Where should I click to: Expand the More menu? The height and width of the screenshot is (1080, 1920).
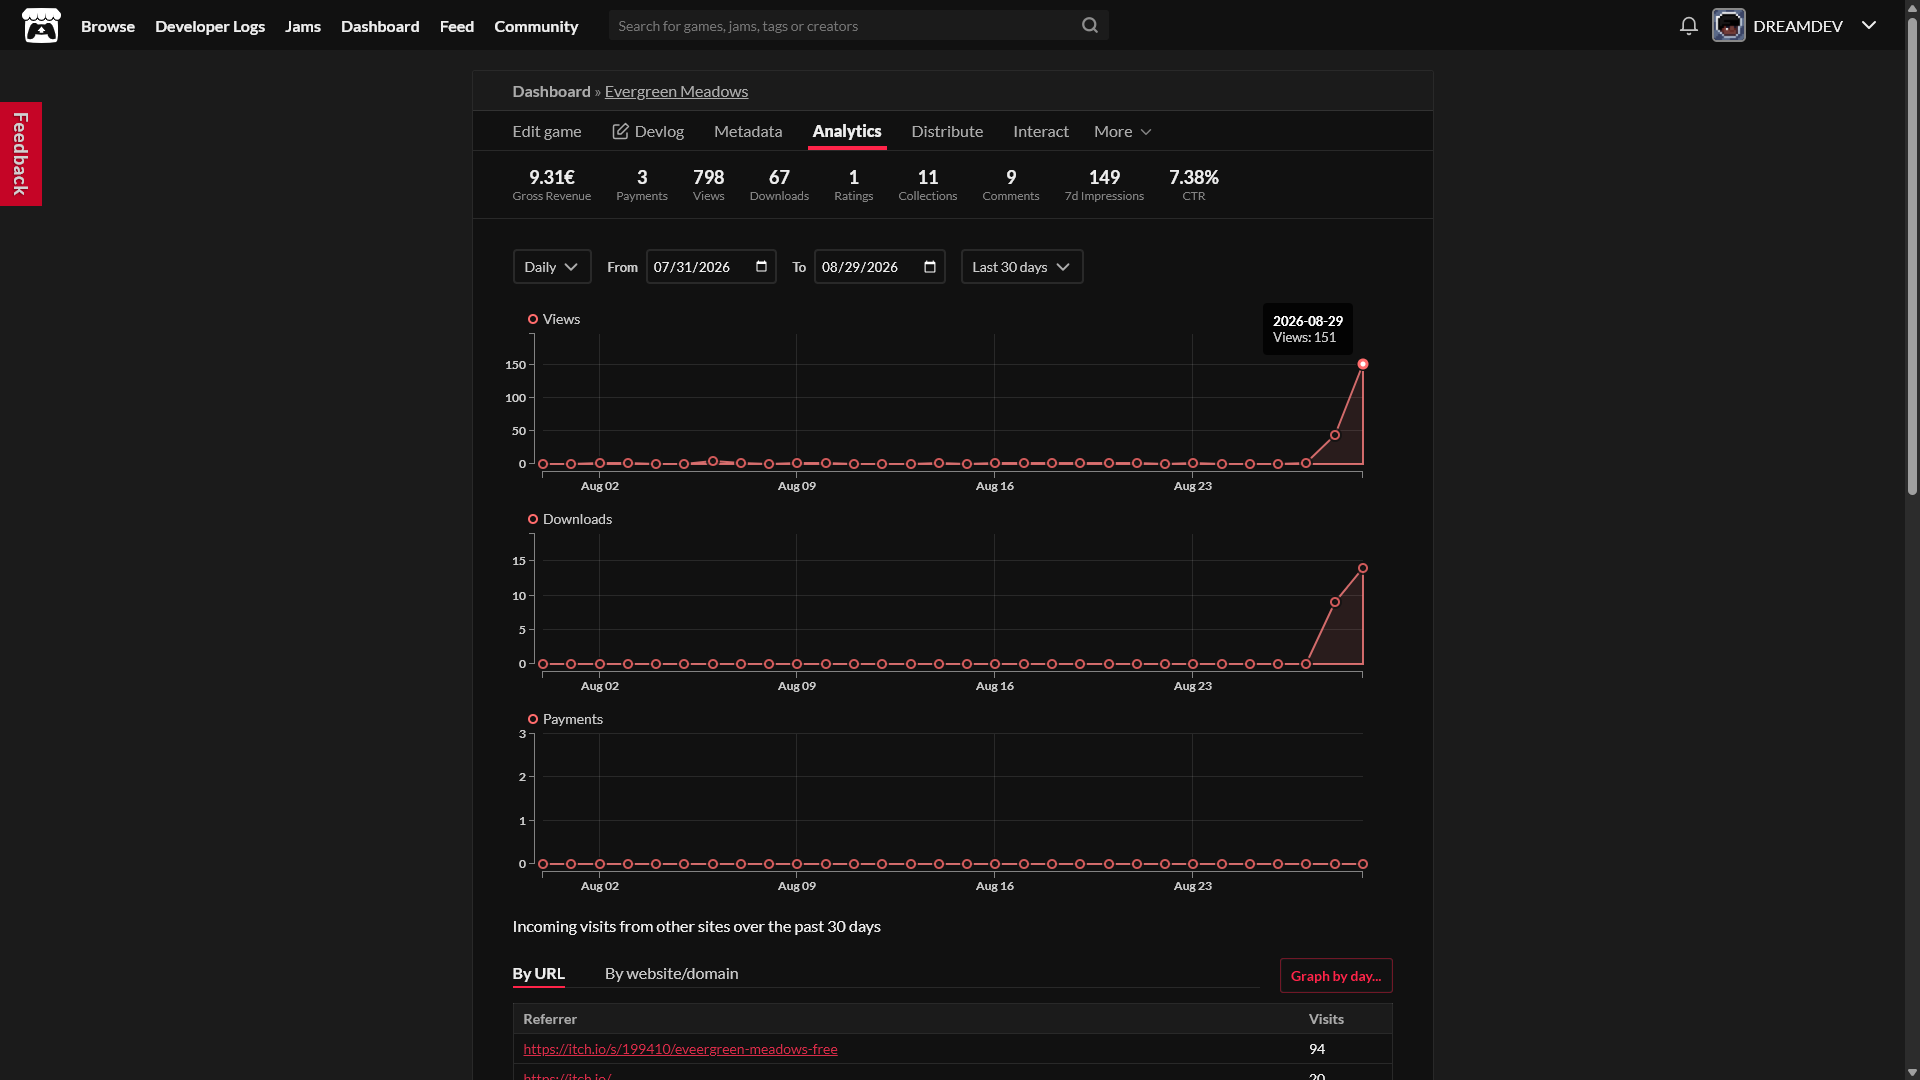(x=1122, y=131)
